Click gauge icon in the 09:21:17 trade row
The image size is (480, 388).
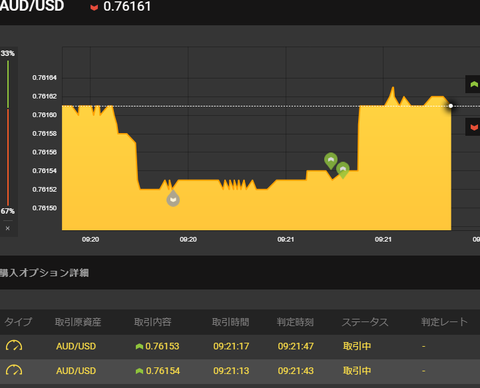click(x=14, y=346)
